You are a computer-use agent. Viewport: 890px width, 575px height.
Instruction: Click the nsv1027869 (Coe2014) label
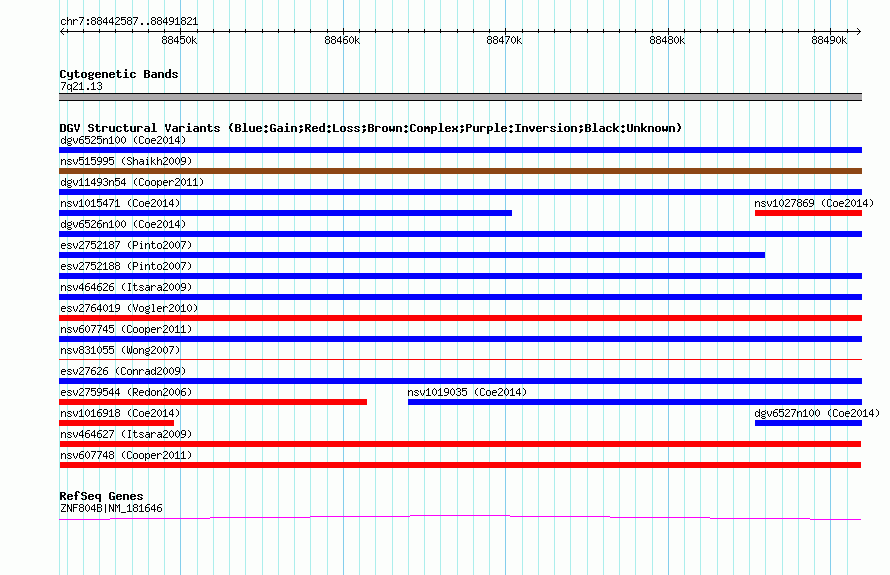[x=814, y=203]
